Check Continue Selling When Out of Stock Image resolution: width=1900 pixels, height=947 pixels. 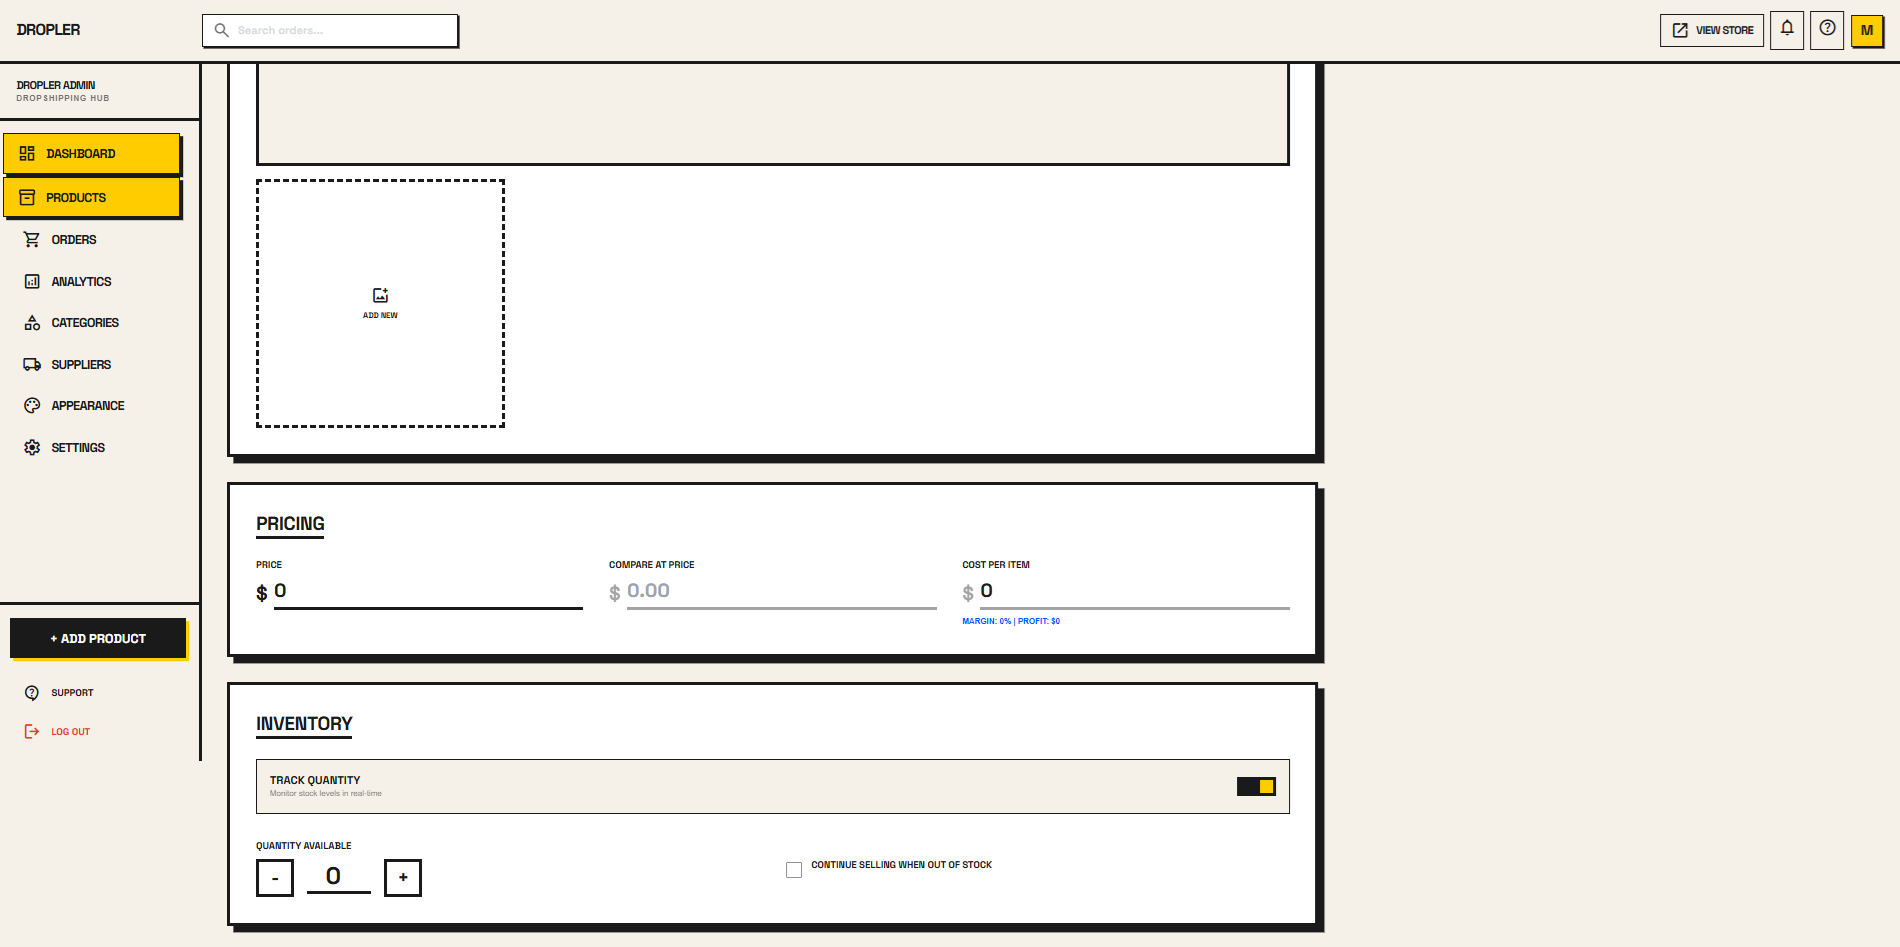coord(794,870)
